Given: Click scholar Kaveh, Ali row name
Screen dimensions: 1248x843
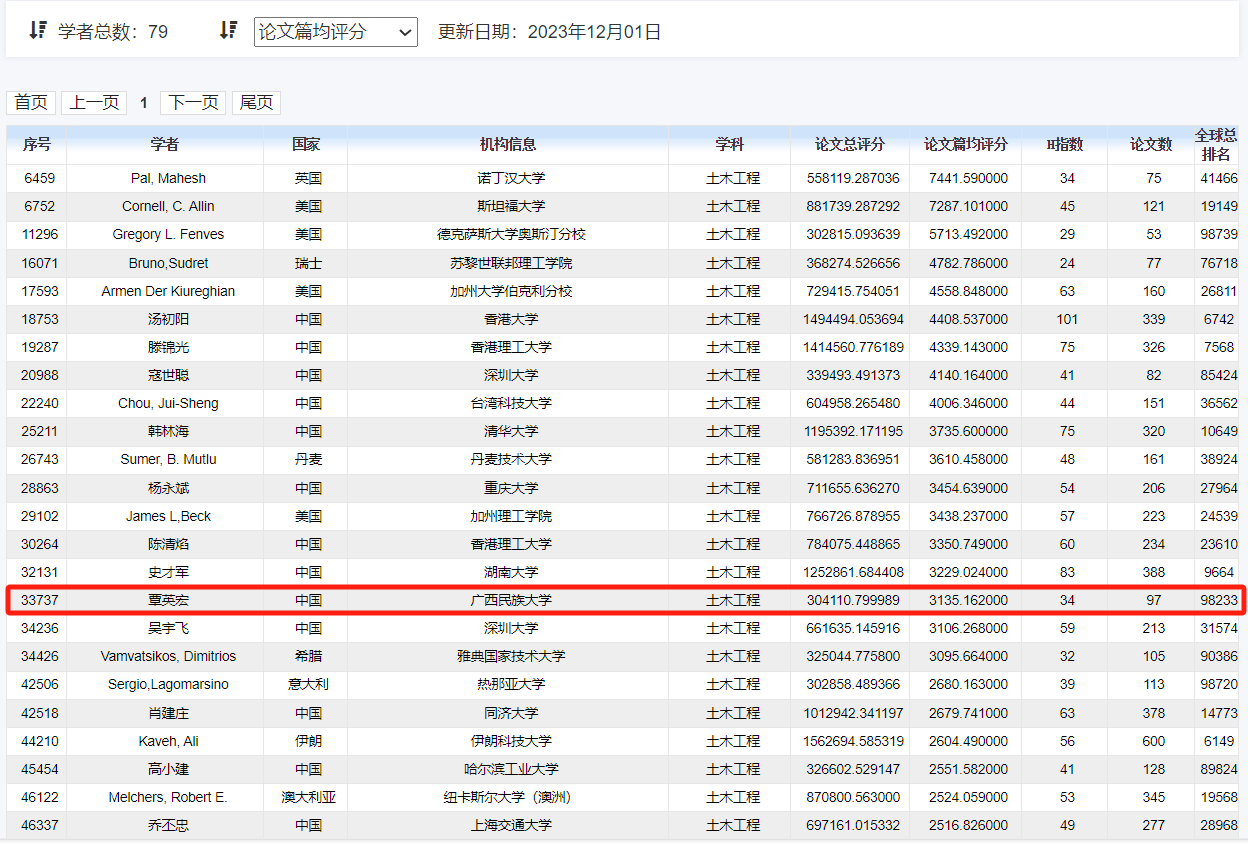Looking at the screenshot, I should 168,742.
